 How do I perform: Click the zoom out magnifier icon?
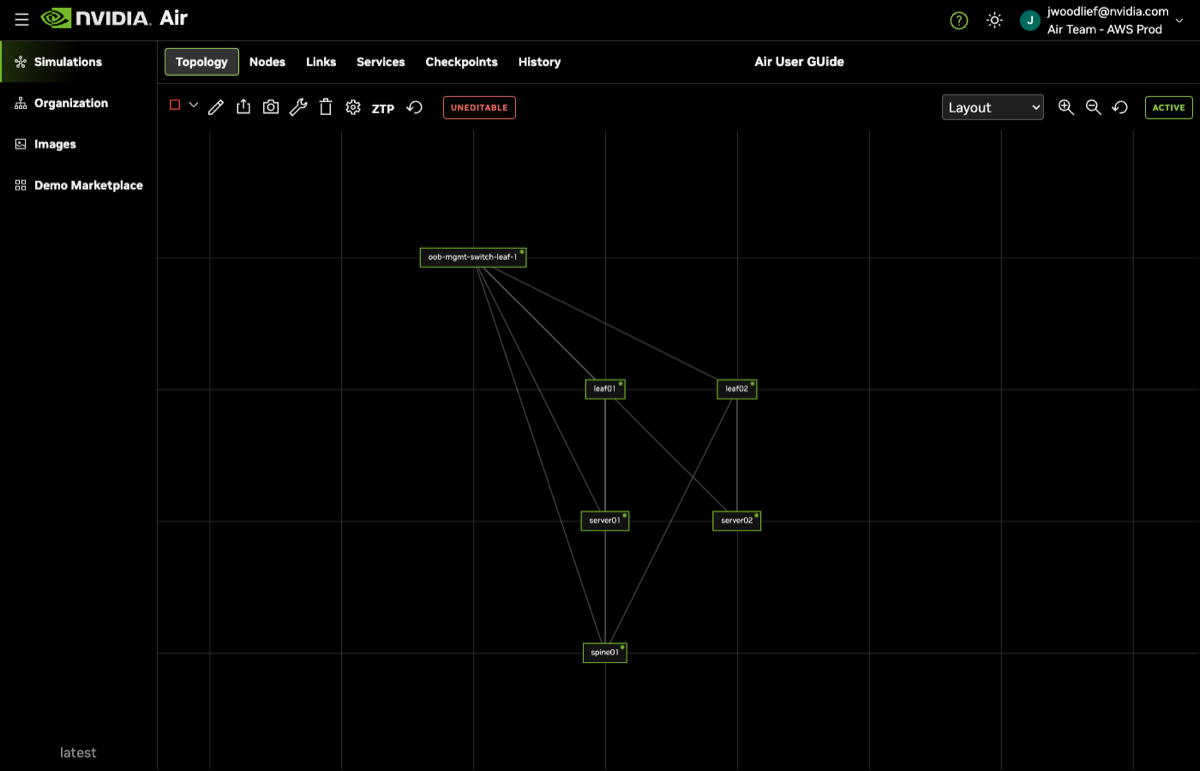[1093, 107]
